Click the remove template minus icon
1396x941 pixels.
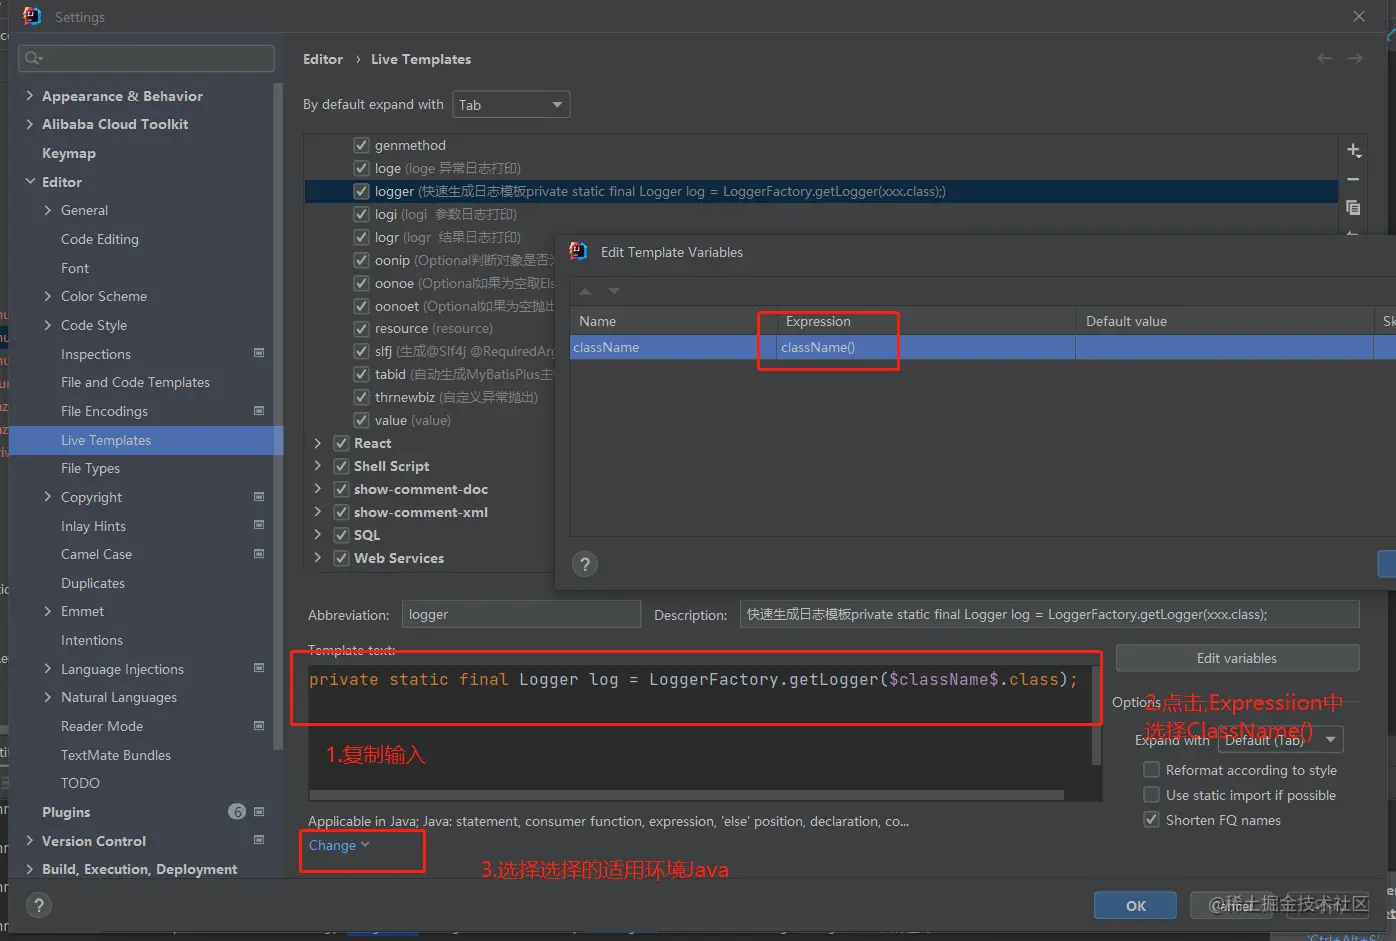pyautogui.click(x=1353, y=179)
